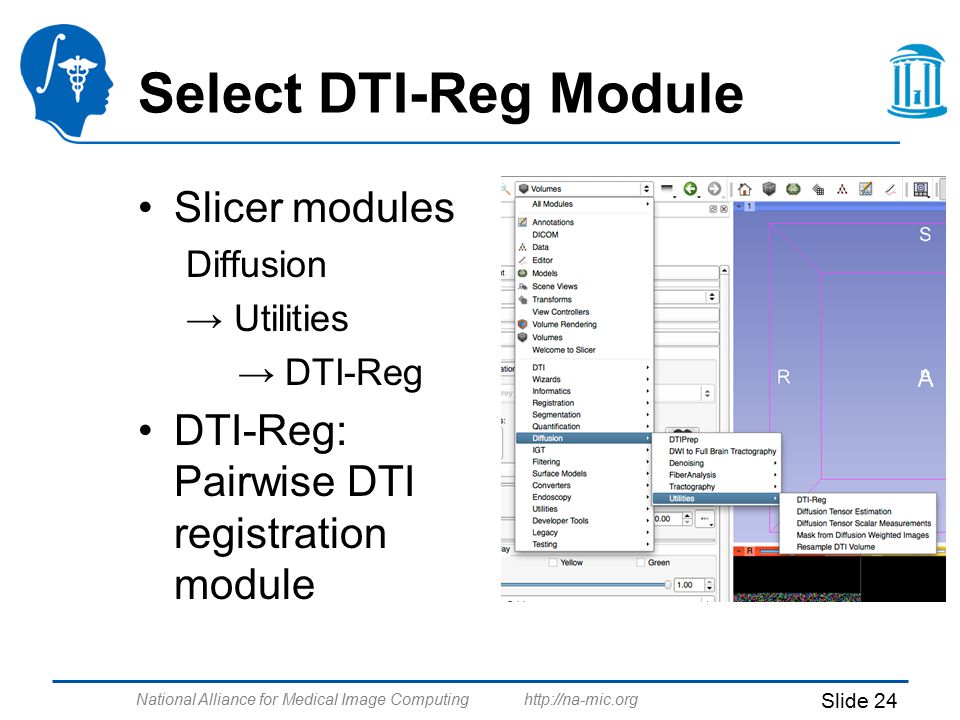Open the Volumes module selector combo box
960x720 pixels.
[x=584, y=189]
